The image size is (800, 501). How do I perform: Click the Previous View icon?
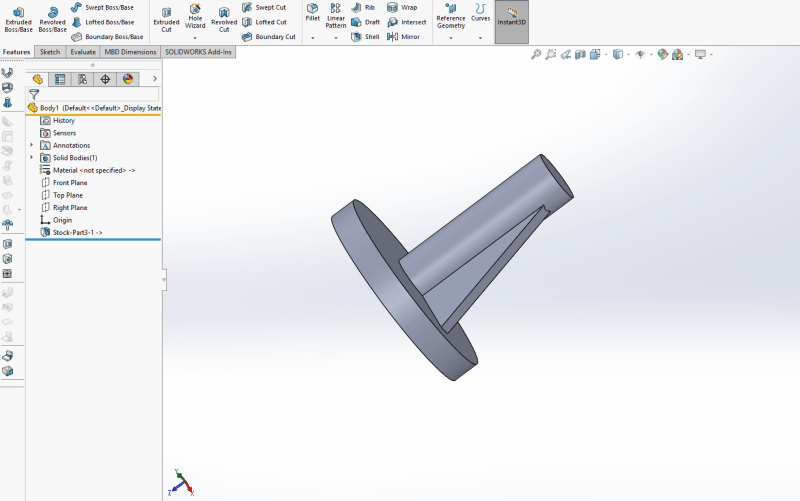pyautogui.click(x=565, y=54)
